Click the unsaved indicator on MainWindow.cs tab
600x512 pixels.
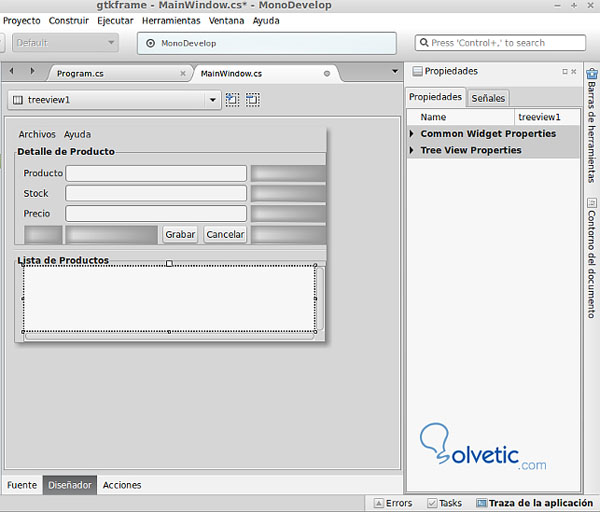(x=327, y=73)
